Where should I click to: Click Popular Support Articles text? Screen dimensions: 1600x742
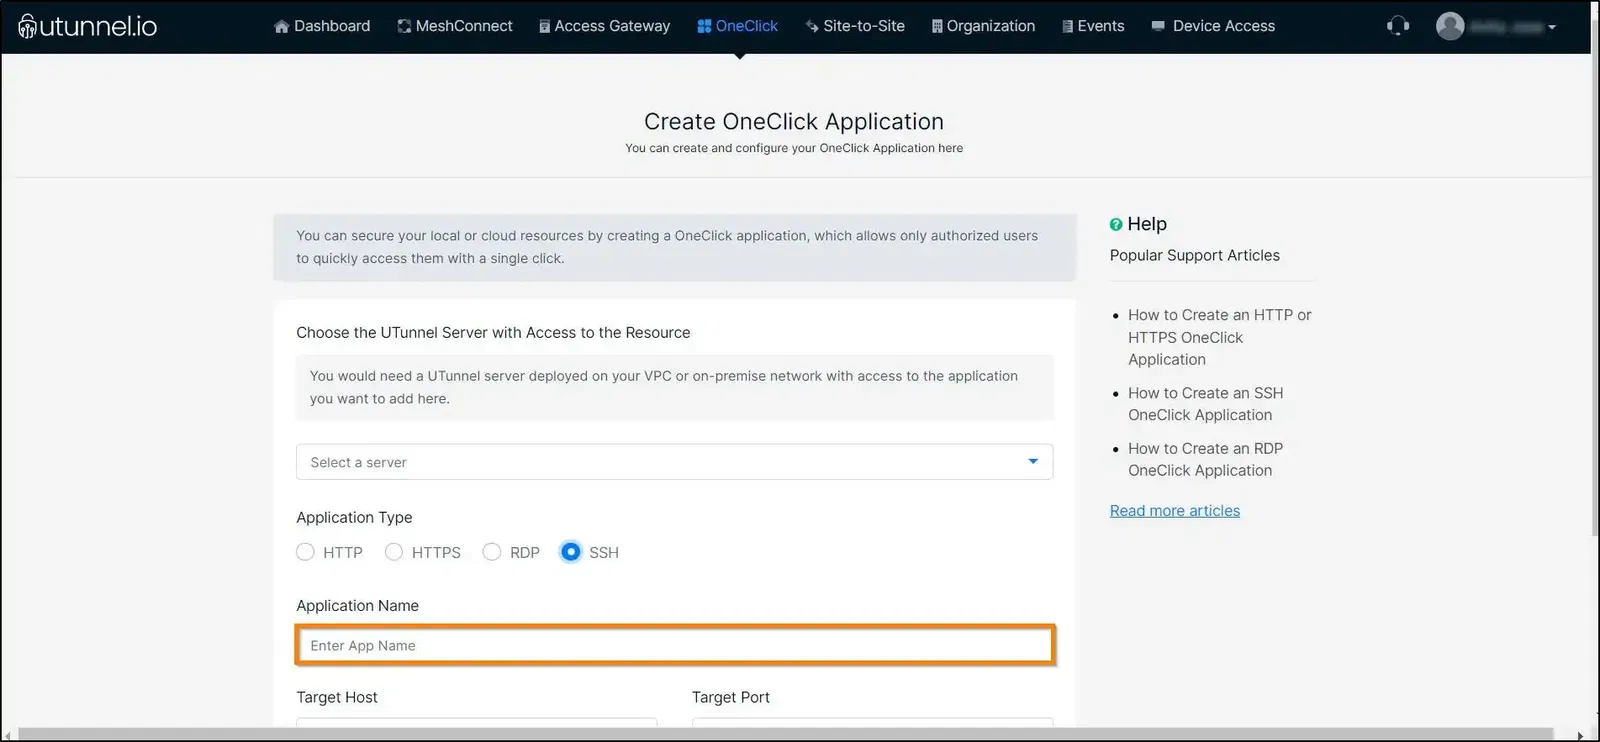[x=1195, y=255]
